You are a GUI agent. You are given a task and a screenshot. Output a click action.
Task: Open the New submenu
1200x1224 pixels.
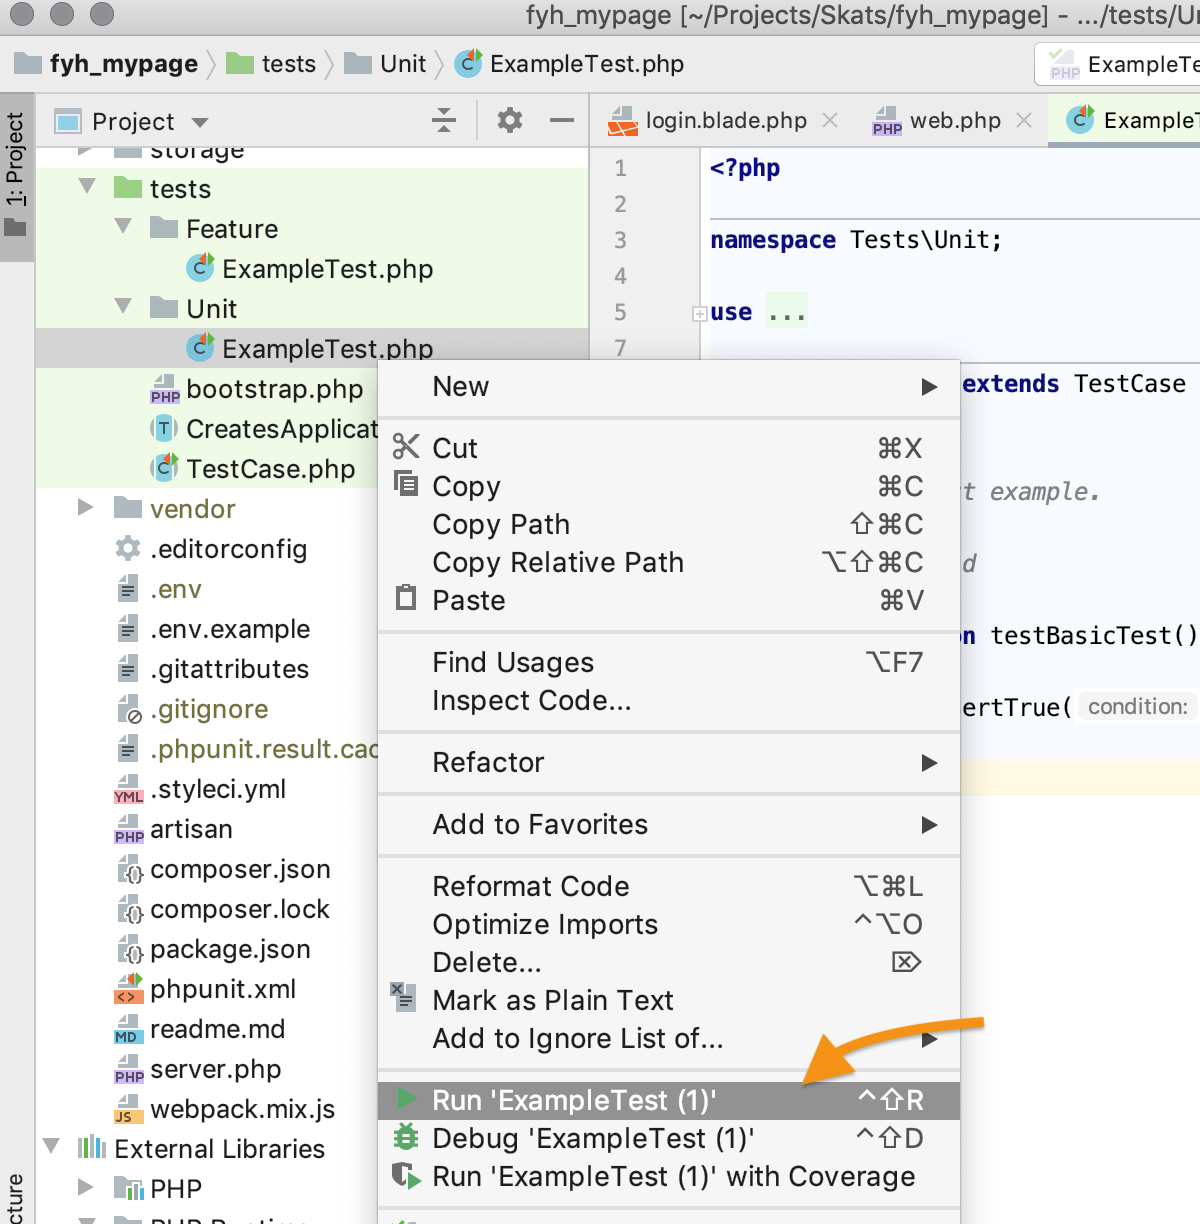click(669, 387)
